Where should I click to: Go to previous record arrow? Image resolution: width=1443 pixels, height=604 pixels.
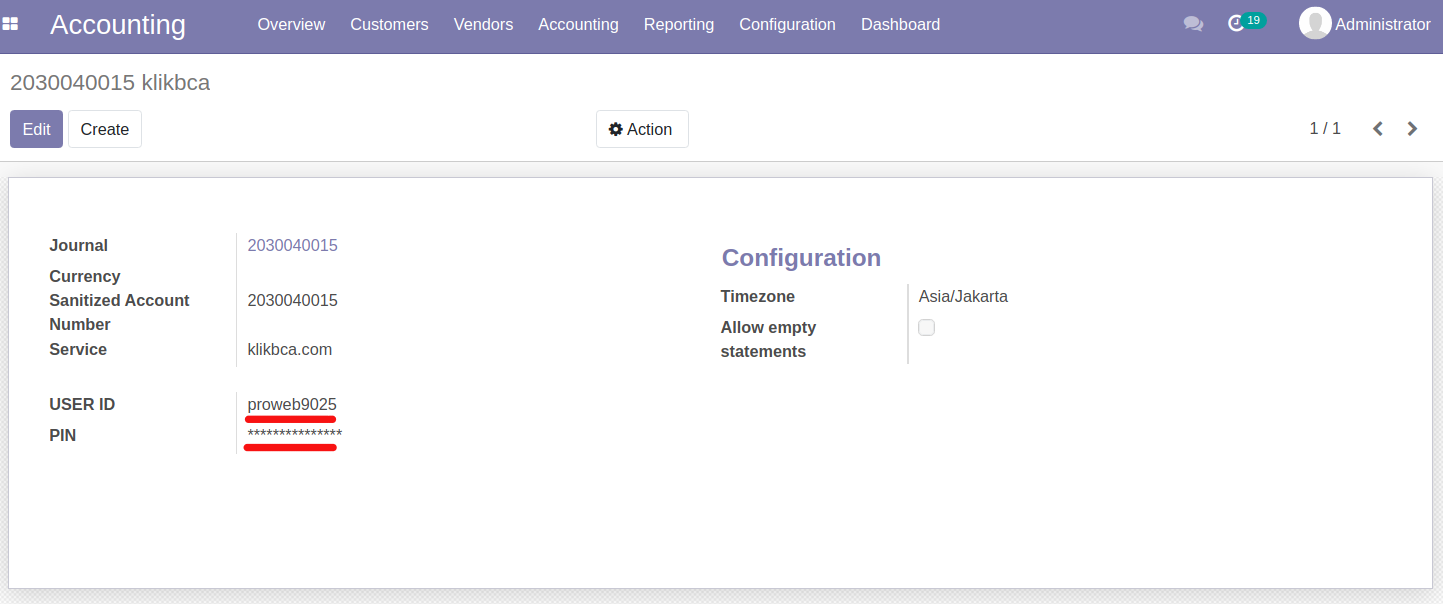[x=1378, y=129]
